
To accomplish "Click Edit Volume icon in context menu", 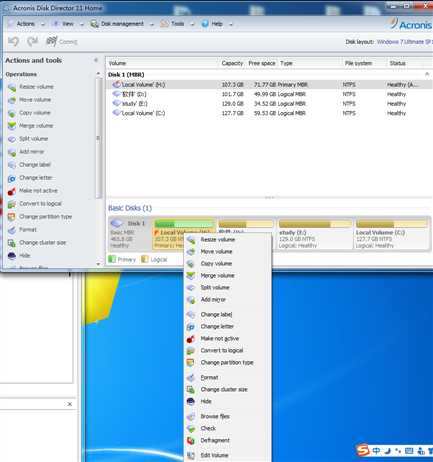I will (191, 455).
